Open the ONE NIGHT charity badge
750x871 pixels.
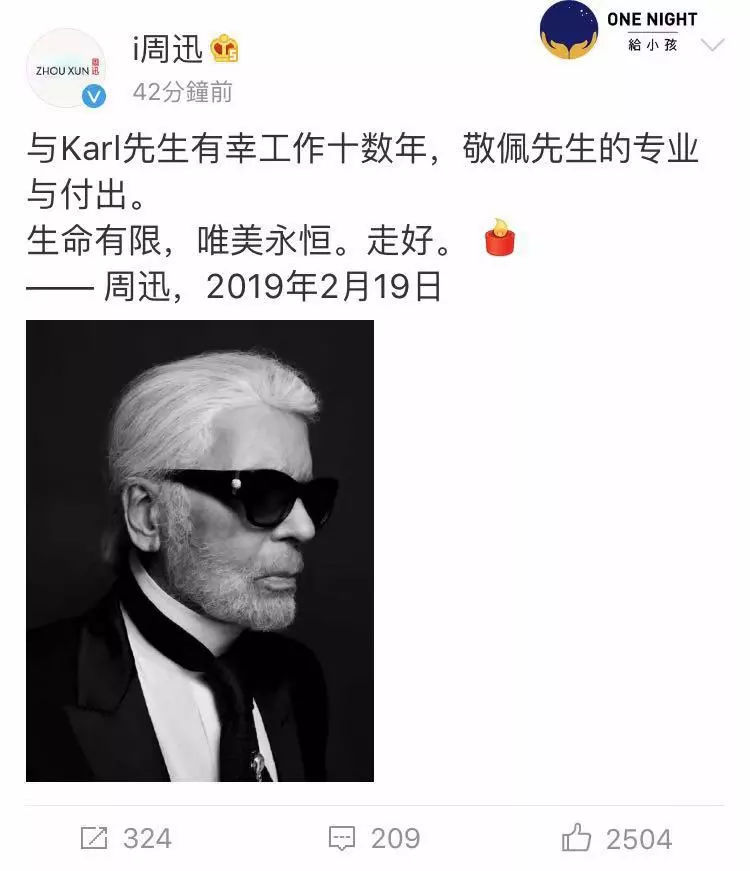(x=619, y=31)
